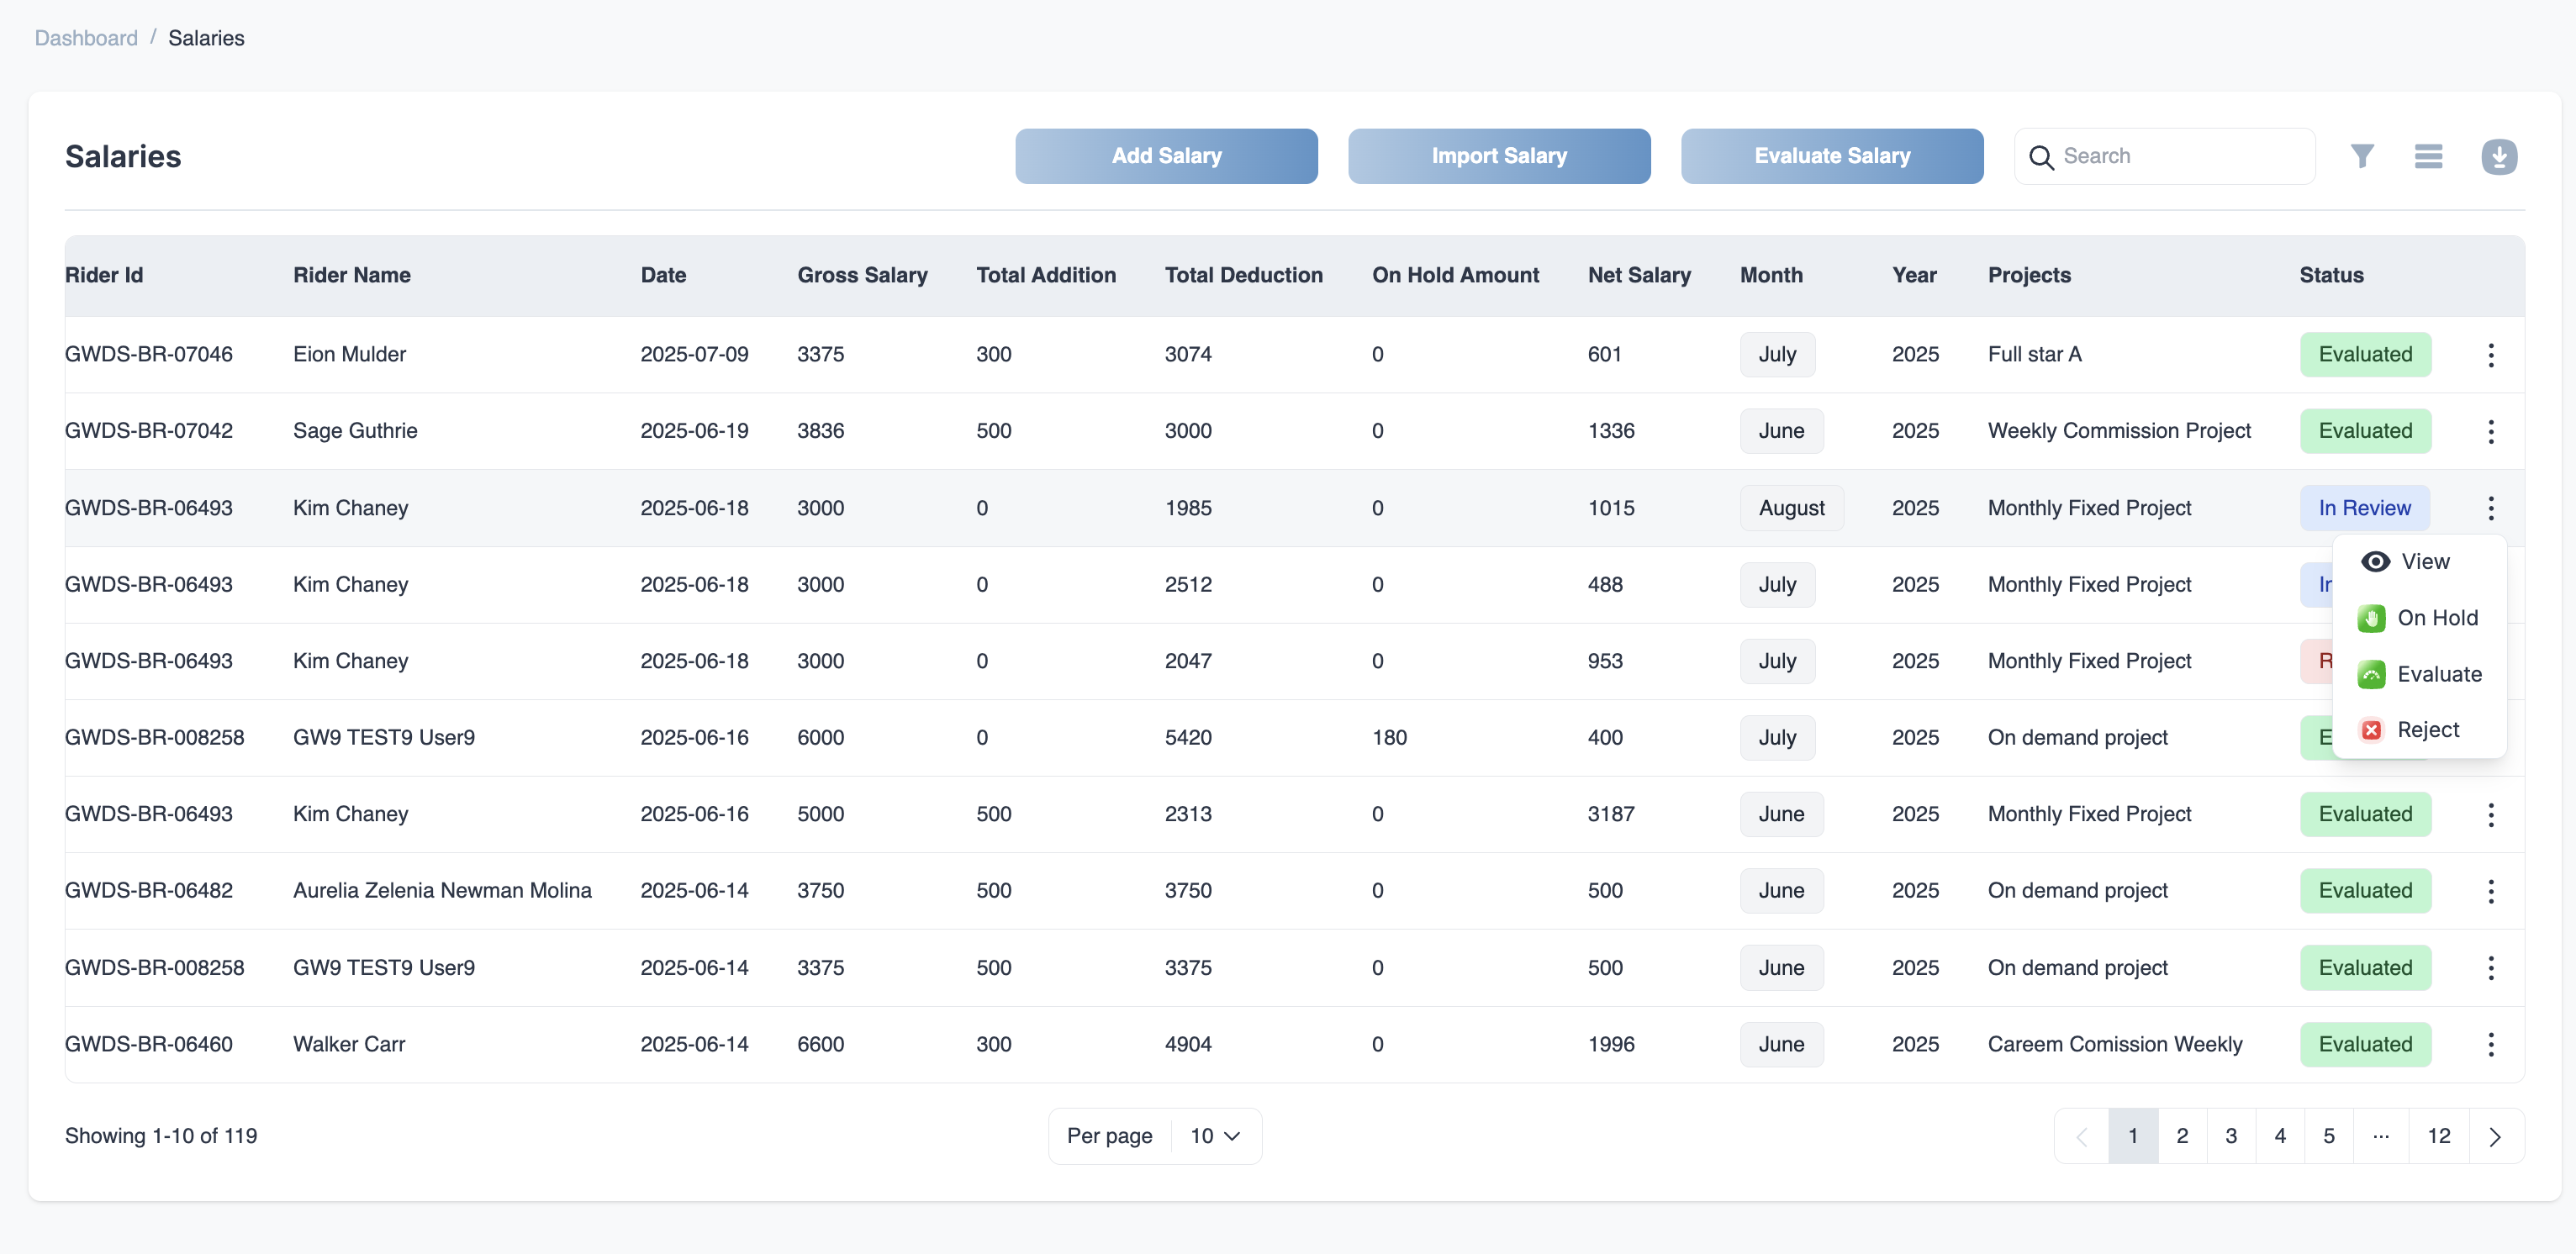Click the eye icon next to View
2576x1254 pixels.
[x=2375, y=561]
